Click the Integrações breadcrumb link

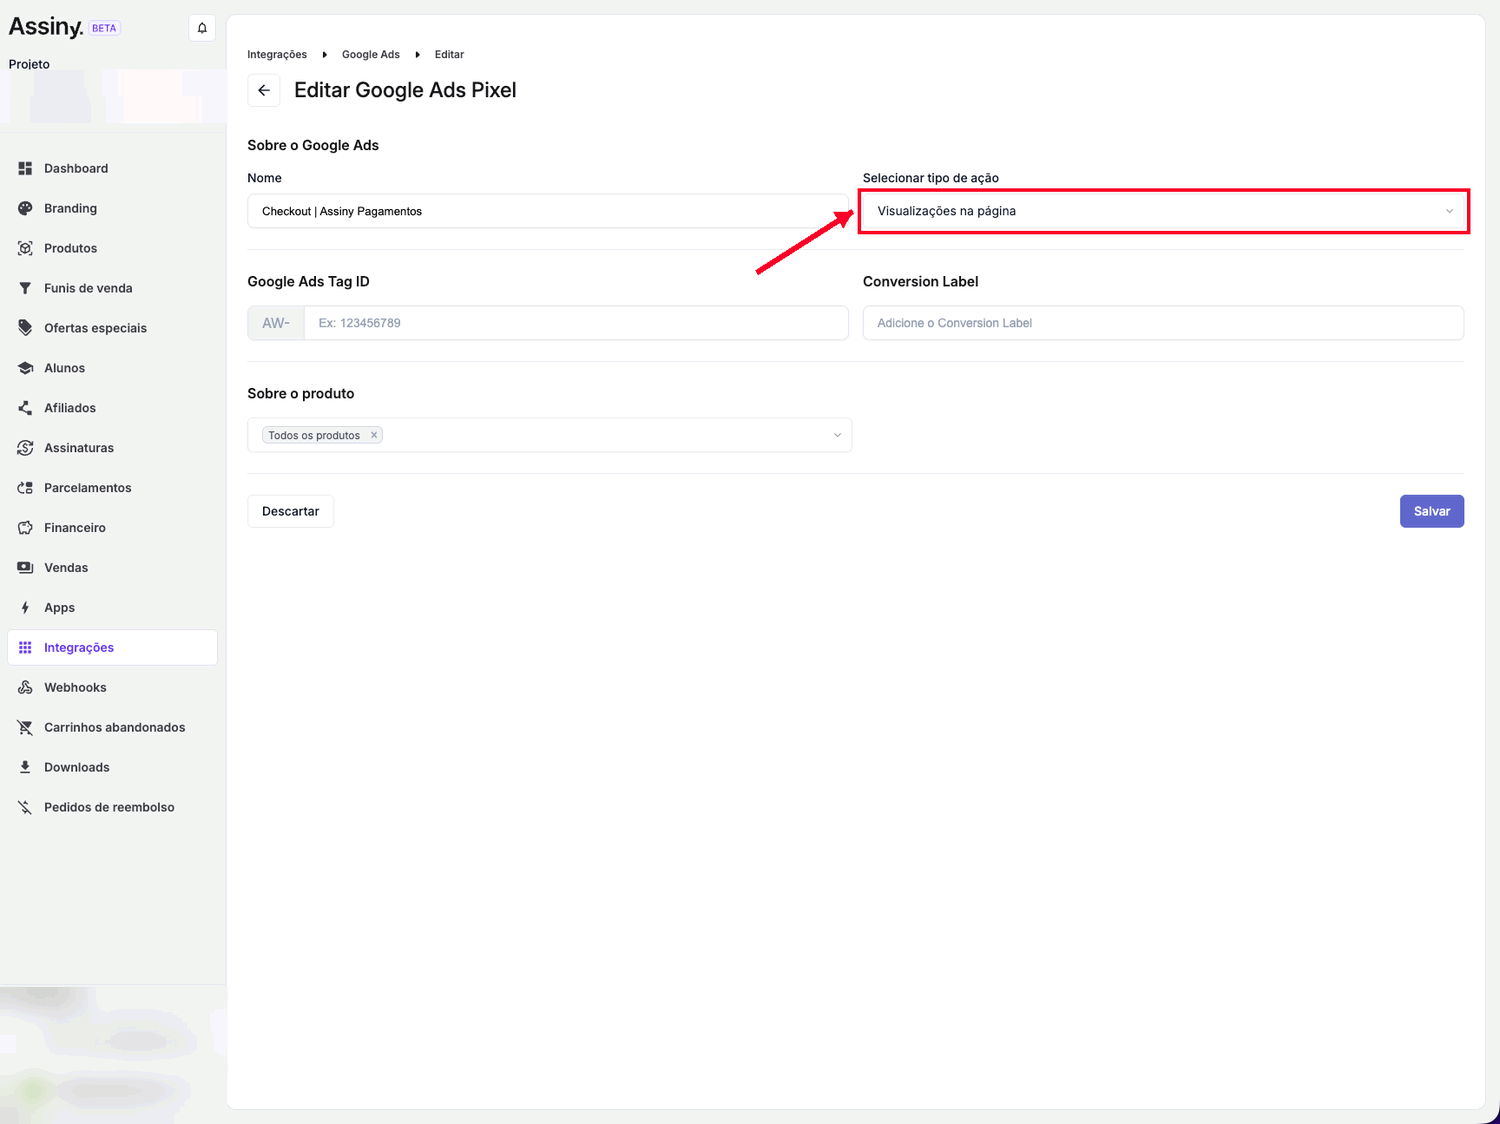(x=277, y=55)
